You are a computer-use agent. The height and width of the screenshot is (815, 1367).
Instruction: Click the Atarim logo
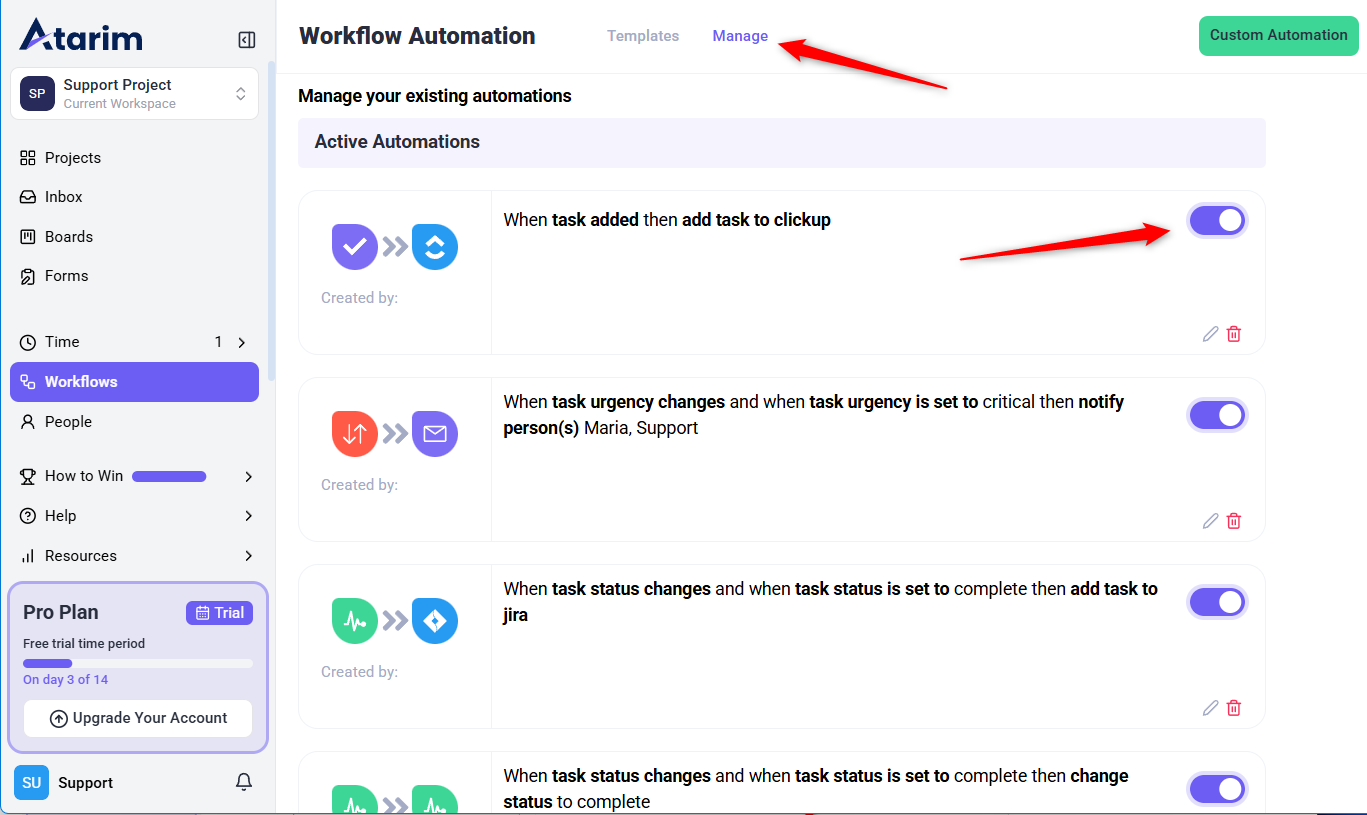[81, 36]
